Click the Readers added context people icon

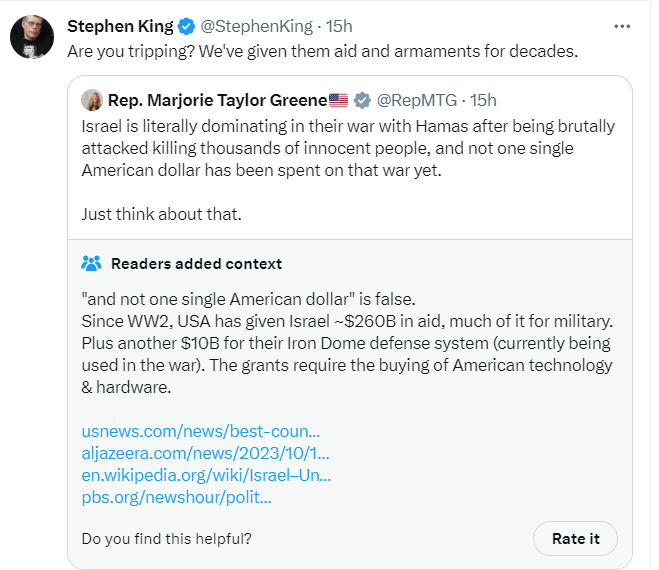point(91,264)
